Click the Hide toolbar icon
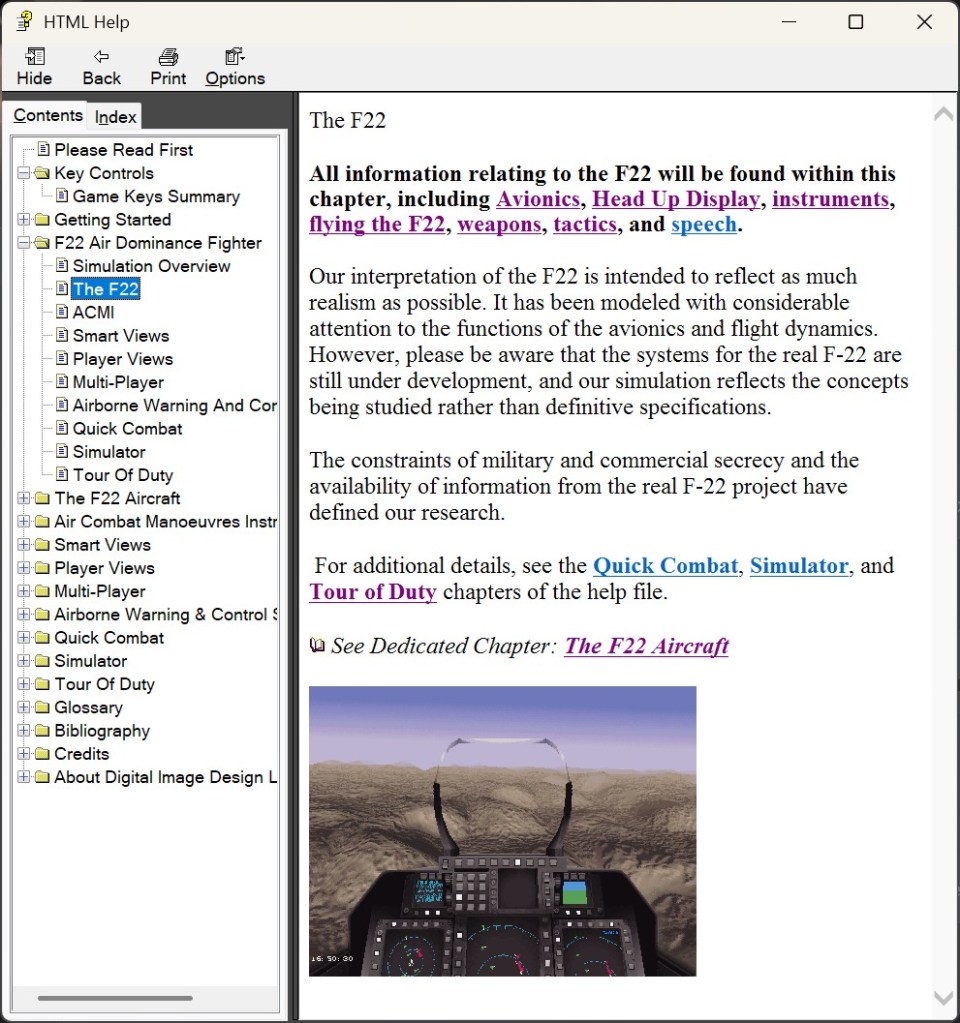 [x=34, y=57]
